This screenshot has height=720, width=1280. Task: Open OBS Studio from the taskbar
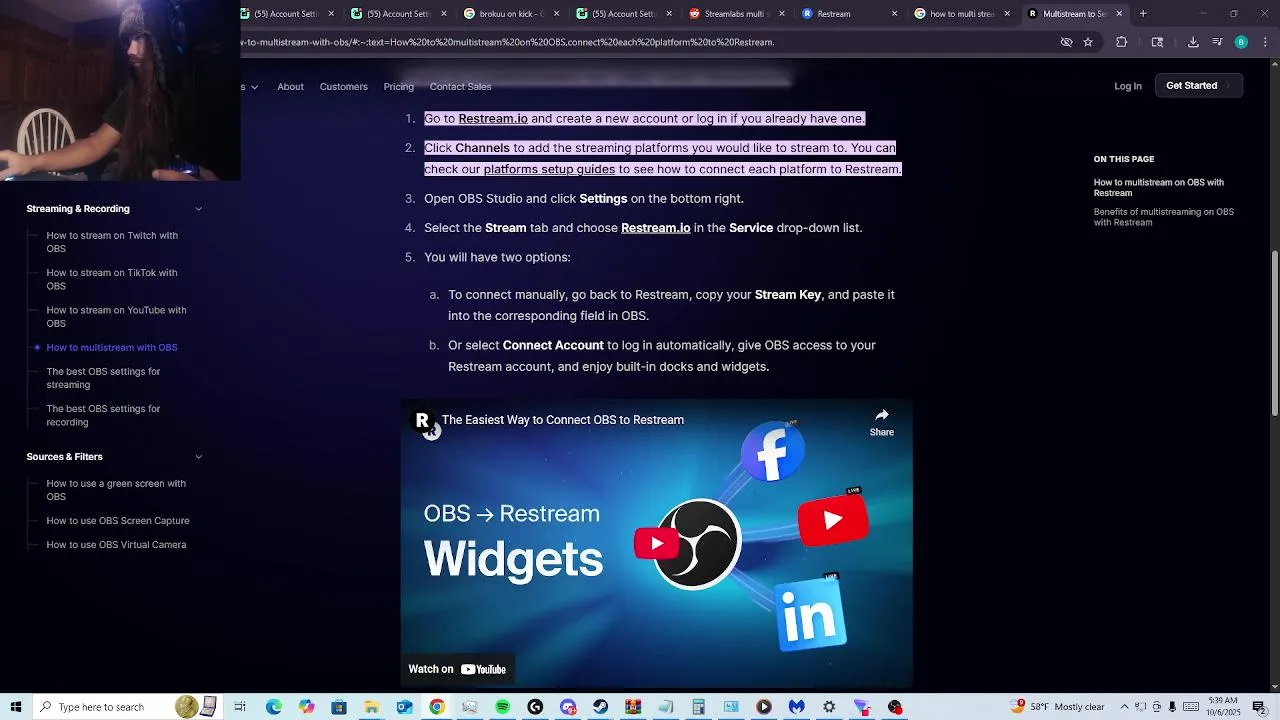[x=895, y=707]
